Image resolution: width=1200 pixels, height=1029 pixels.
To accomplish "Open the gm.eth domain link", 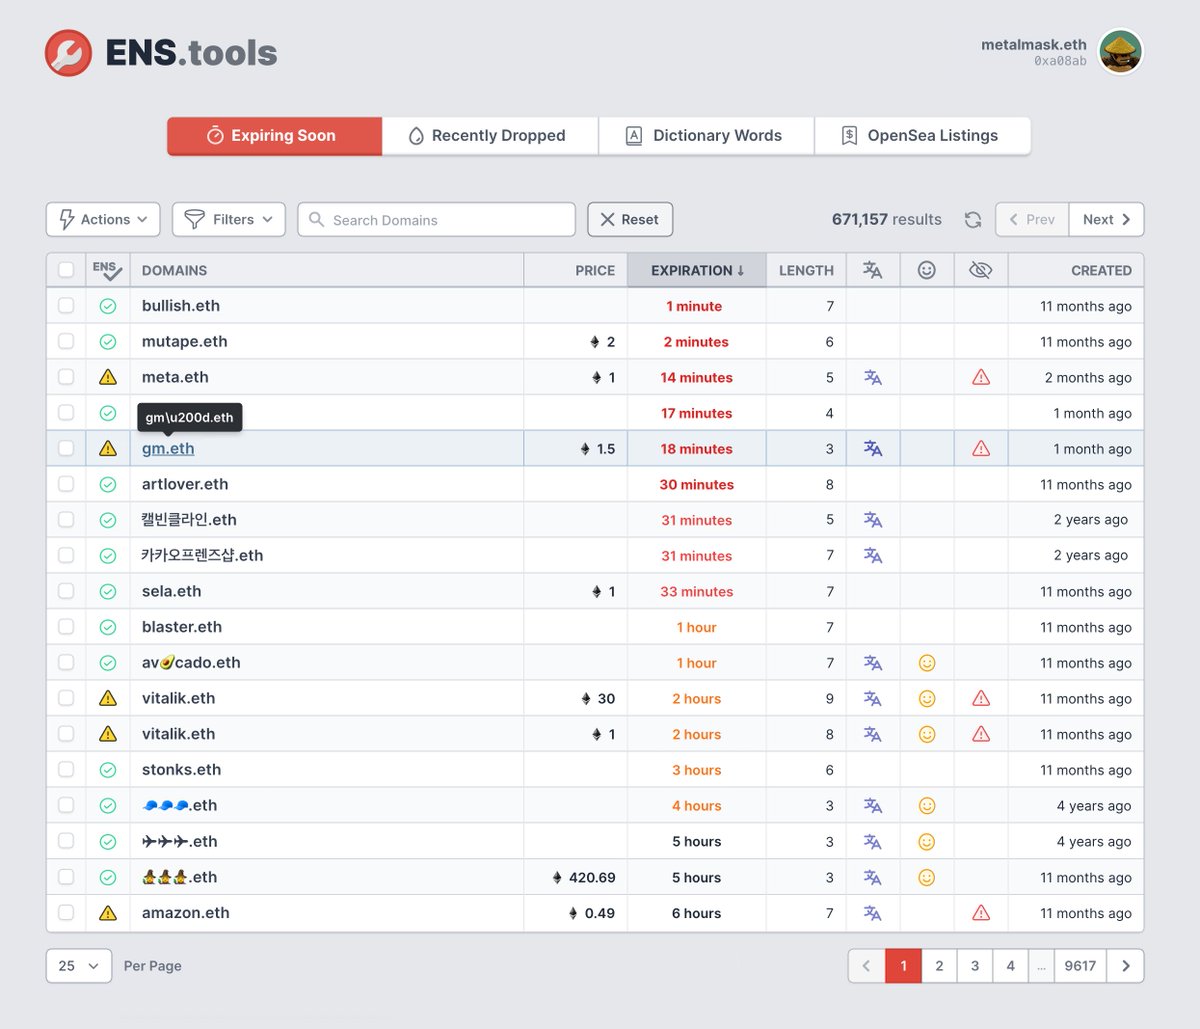I will click(x=168, y=449).
